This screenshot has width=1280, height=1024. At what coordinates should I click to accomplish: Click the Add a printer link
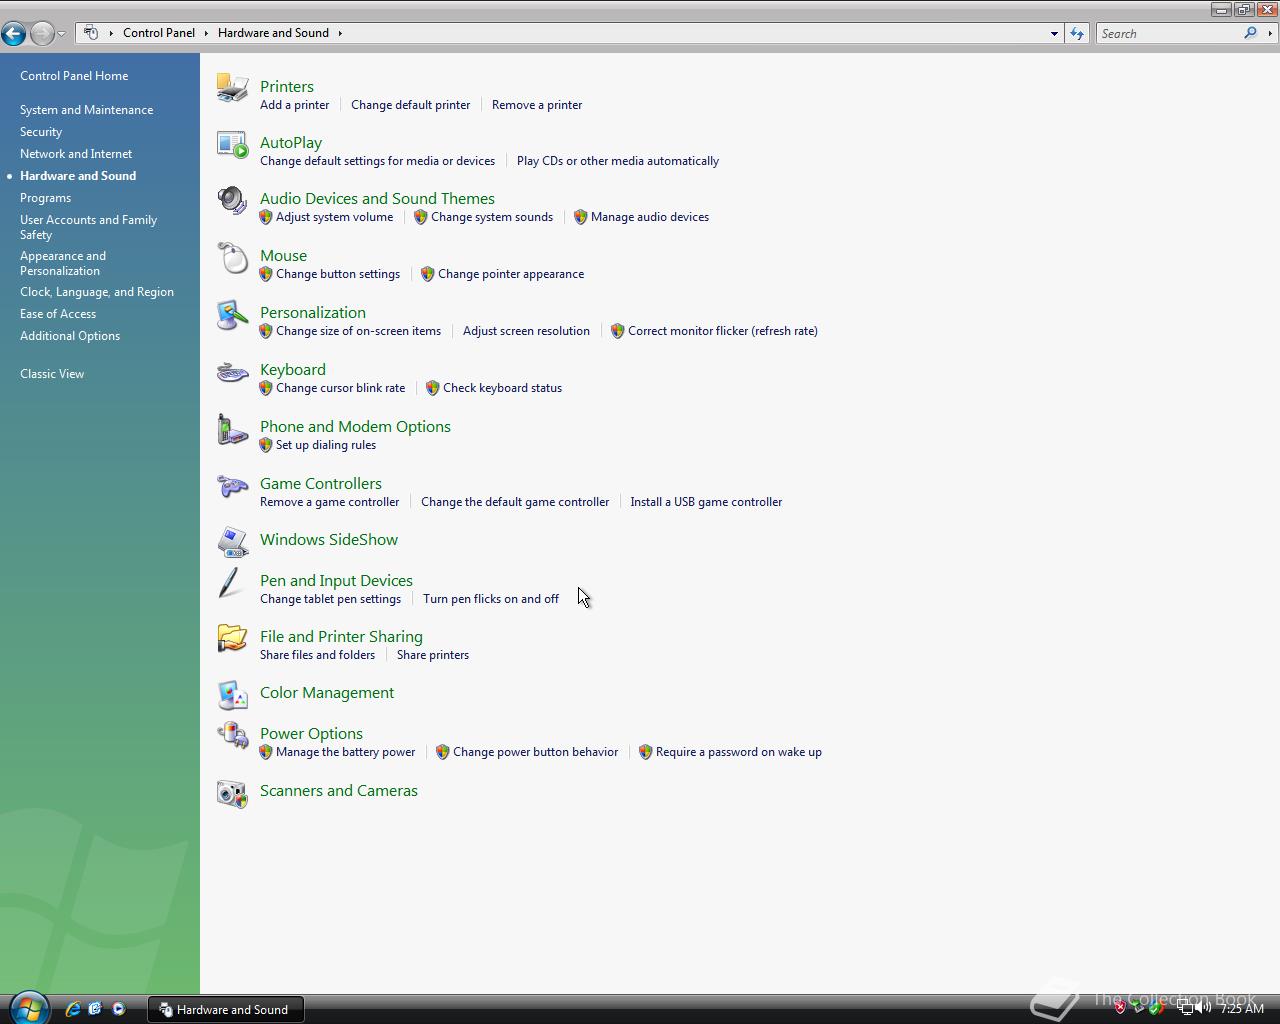coord(294,104)
